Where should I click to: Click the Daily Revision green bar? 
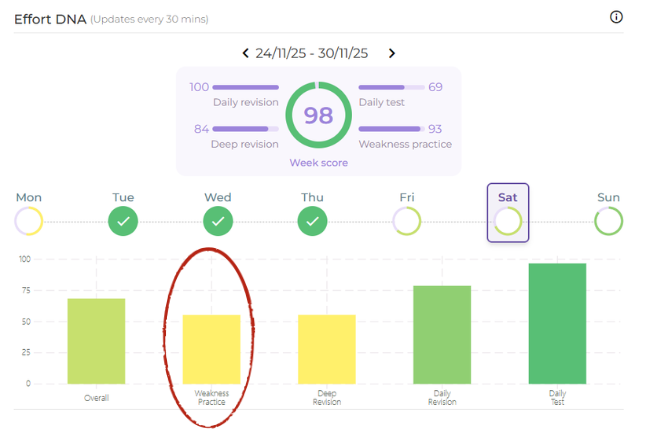click(442, 334)
